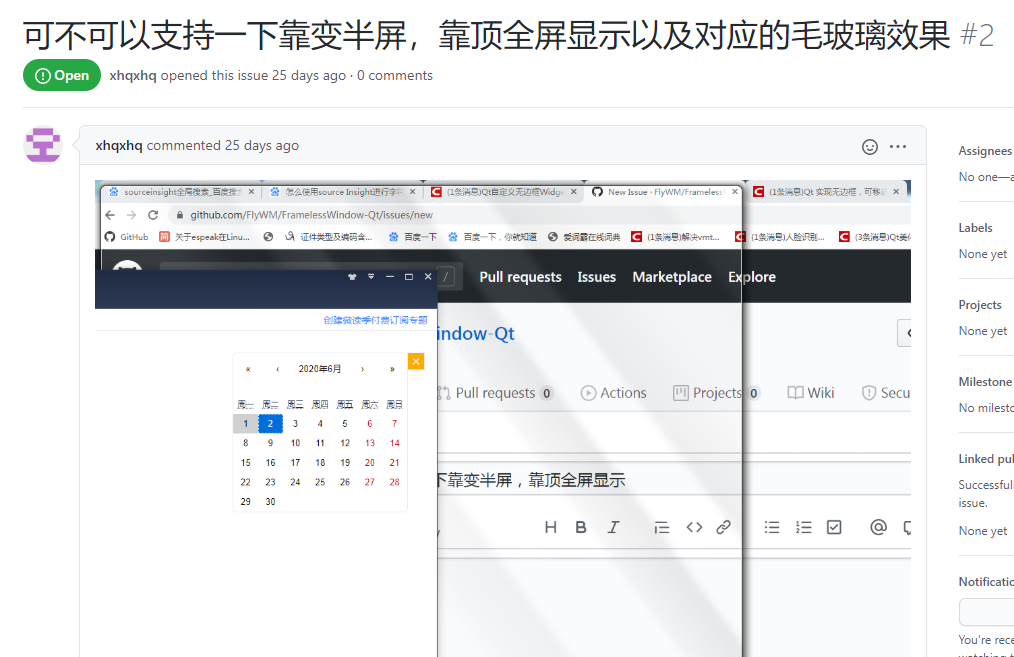The height and width of the screenshot is (657, 1014).
Task: Select date 15 in the June 2020 calendar
Action: (245, 462)
